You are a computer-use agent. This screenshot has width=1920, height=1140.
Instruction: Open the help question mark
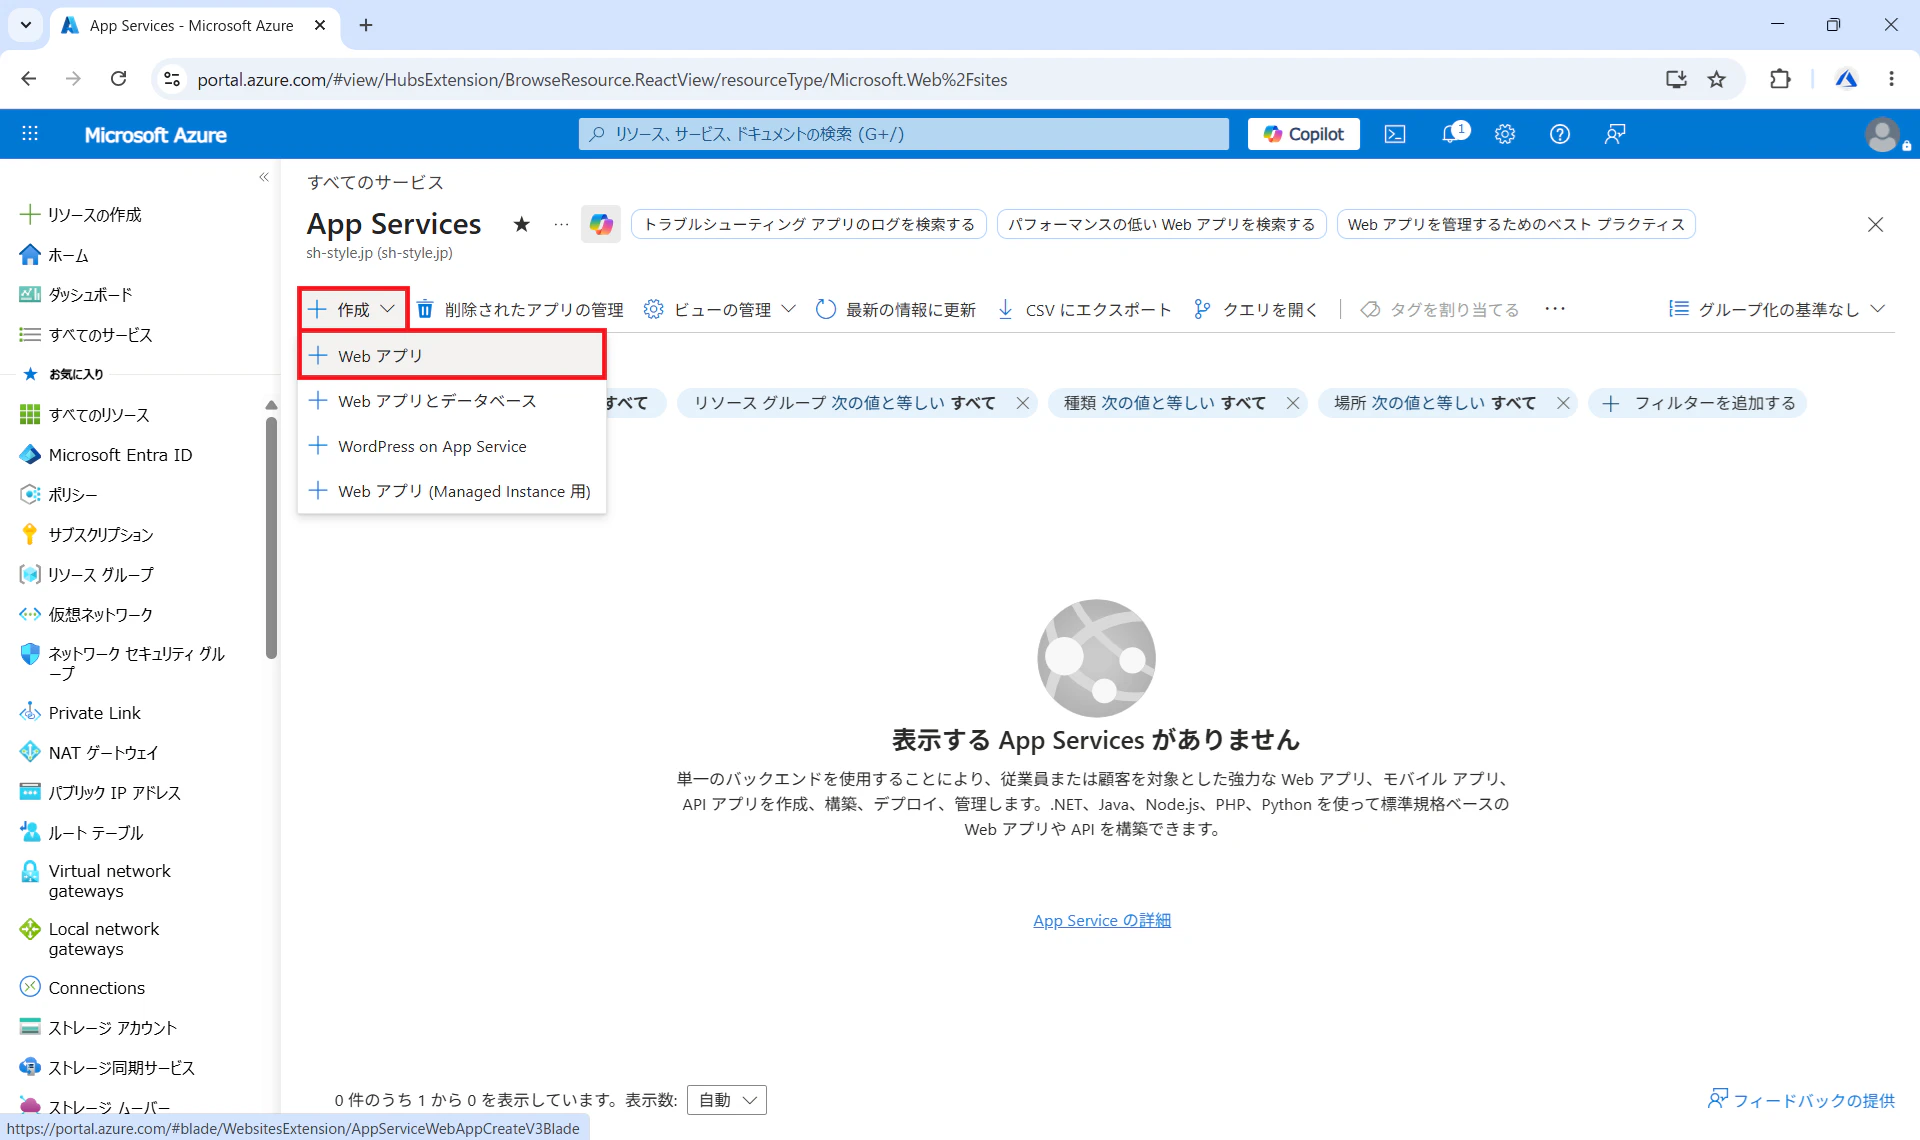(1560, 134)
